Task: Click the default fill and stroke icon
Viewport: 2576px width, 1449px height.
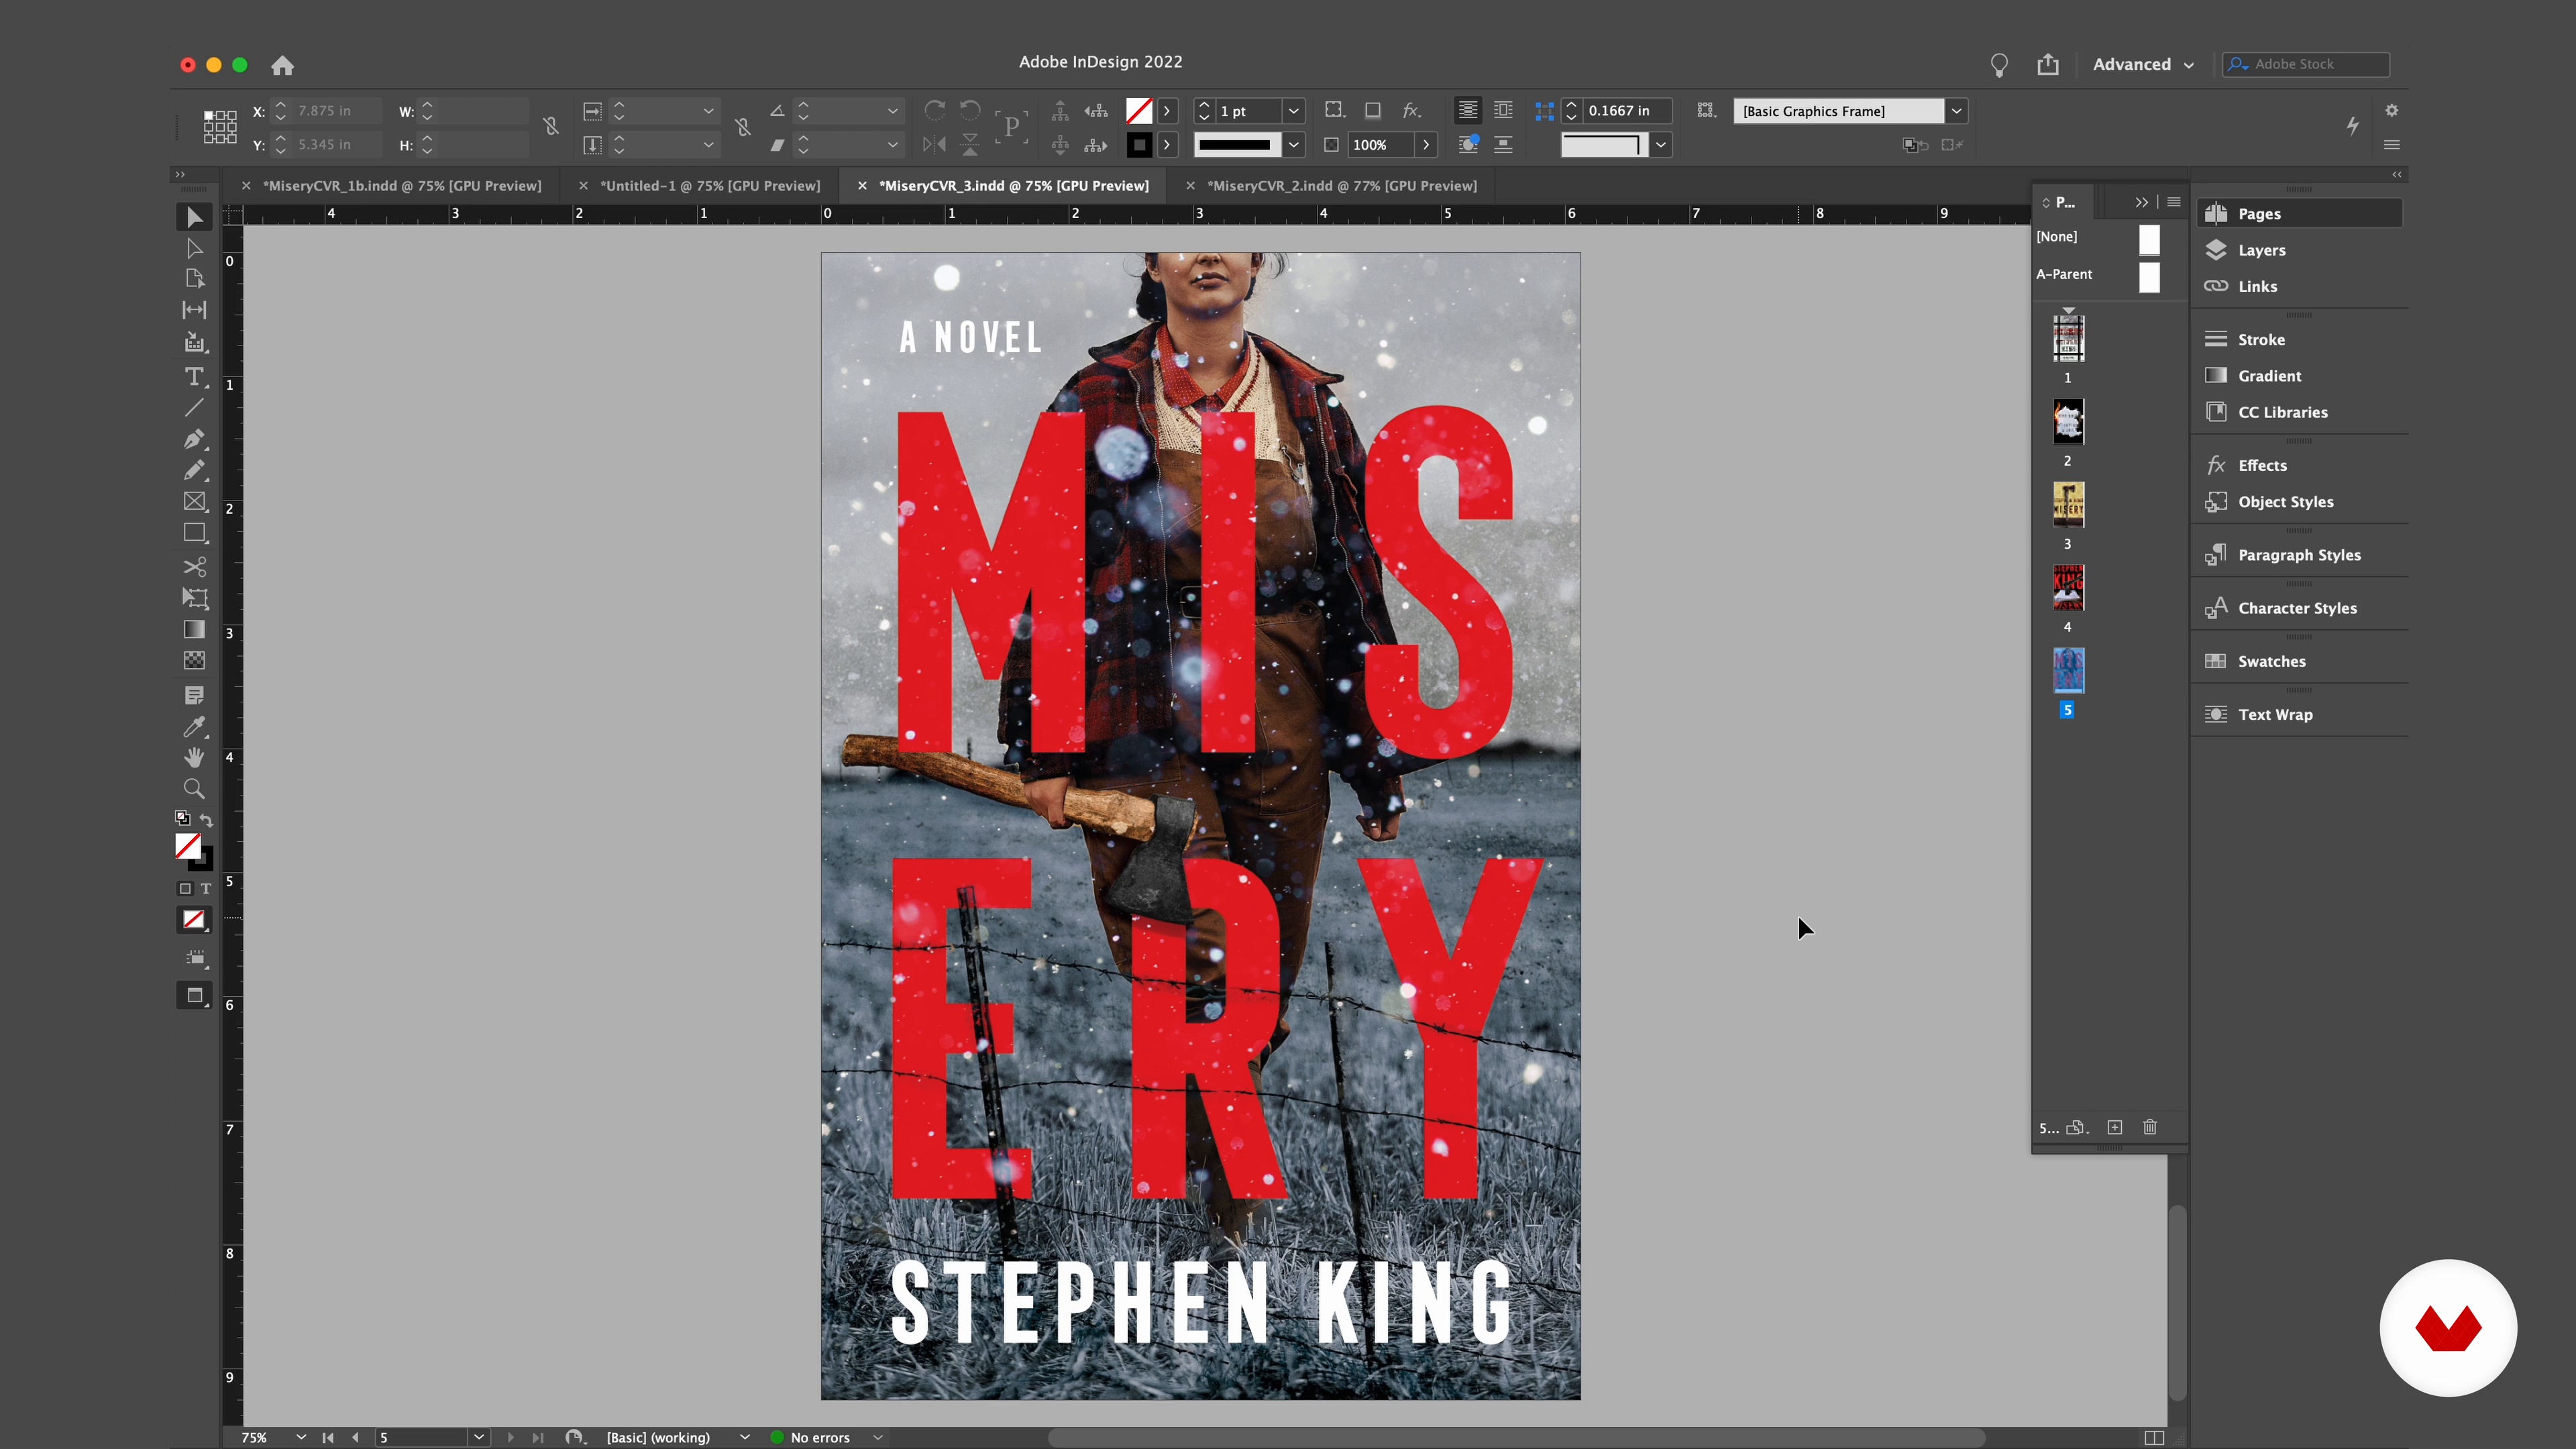Action: [x=182, y=818]
